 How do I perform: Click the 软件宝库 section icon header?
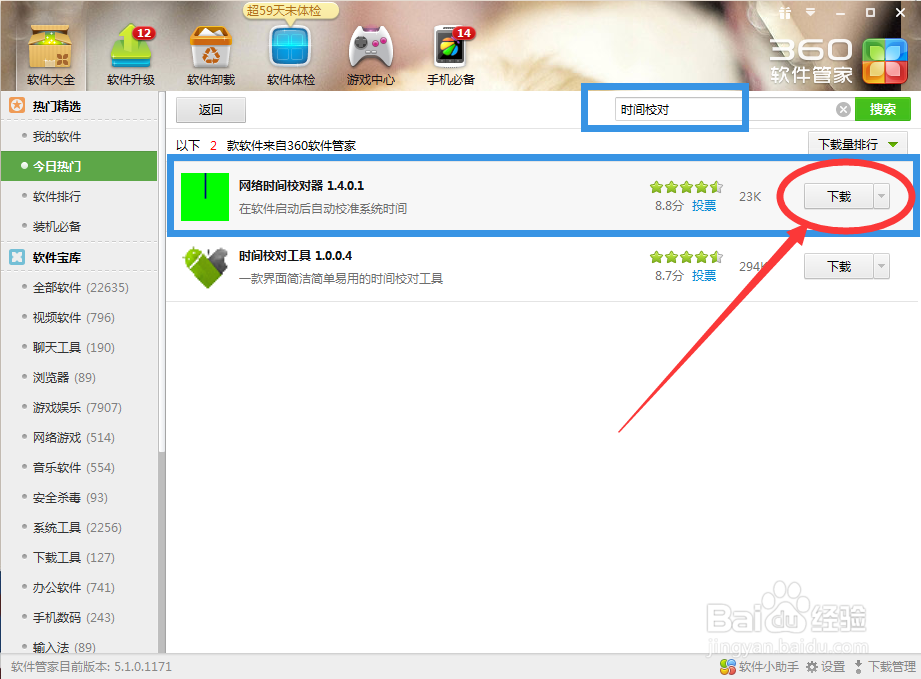(17, 257)
